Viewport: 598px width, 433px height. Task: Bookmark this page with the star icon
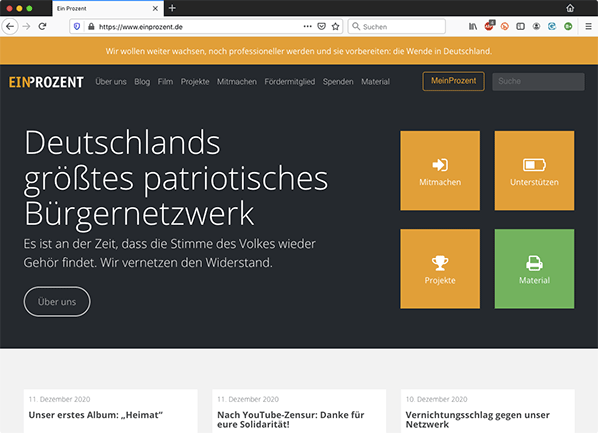click(x=335, y=26)
